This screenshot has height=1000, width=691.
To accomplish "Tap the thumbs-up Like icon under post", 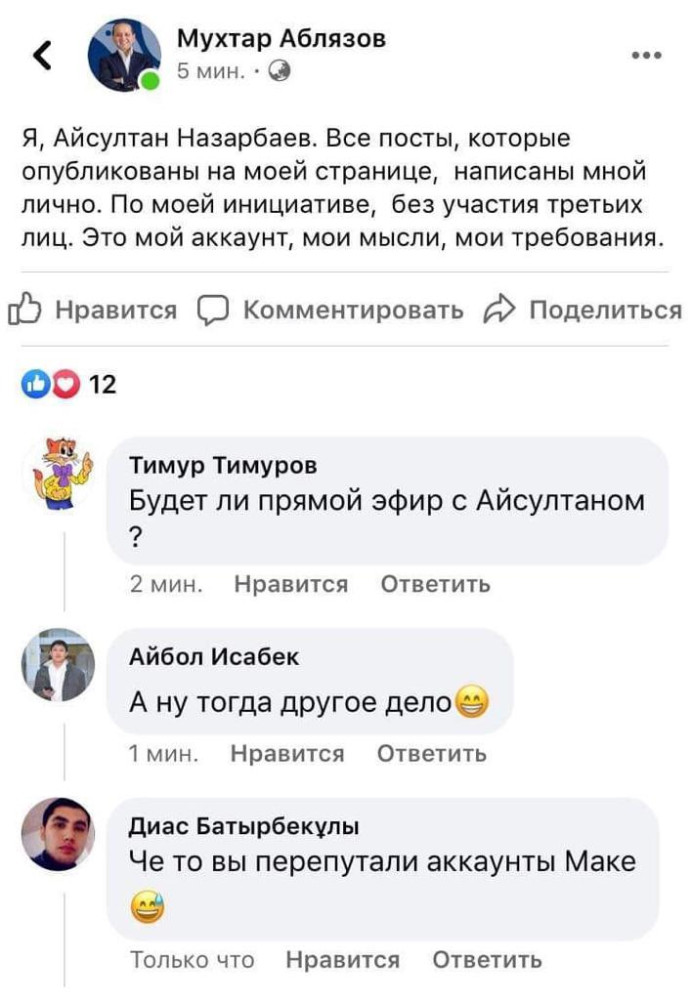I will (22, 310).
